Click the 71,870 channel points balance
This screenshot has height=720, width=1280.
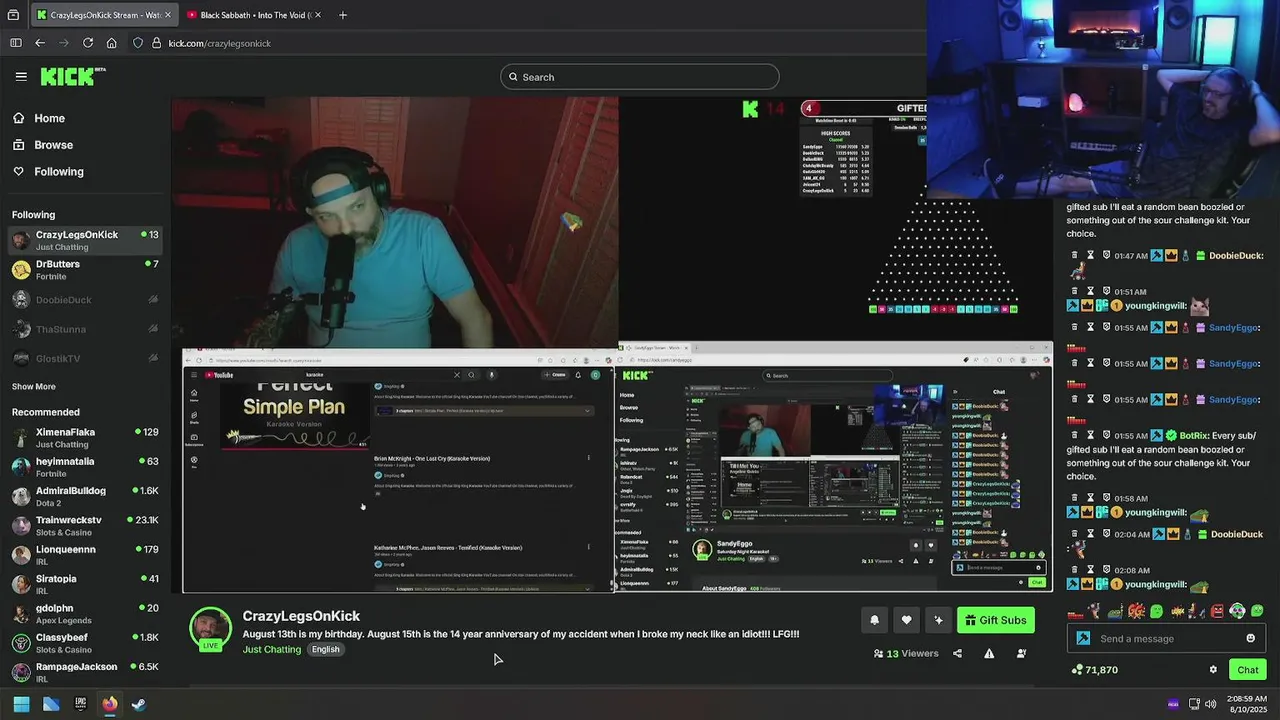coord(1094,670)
